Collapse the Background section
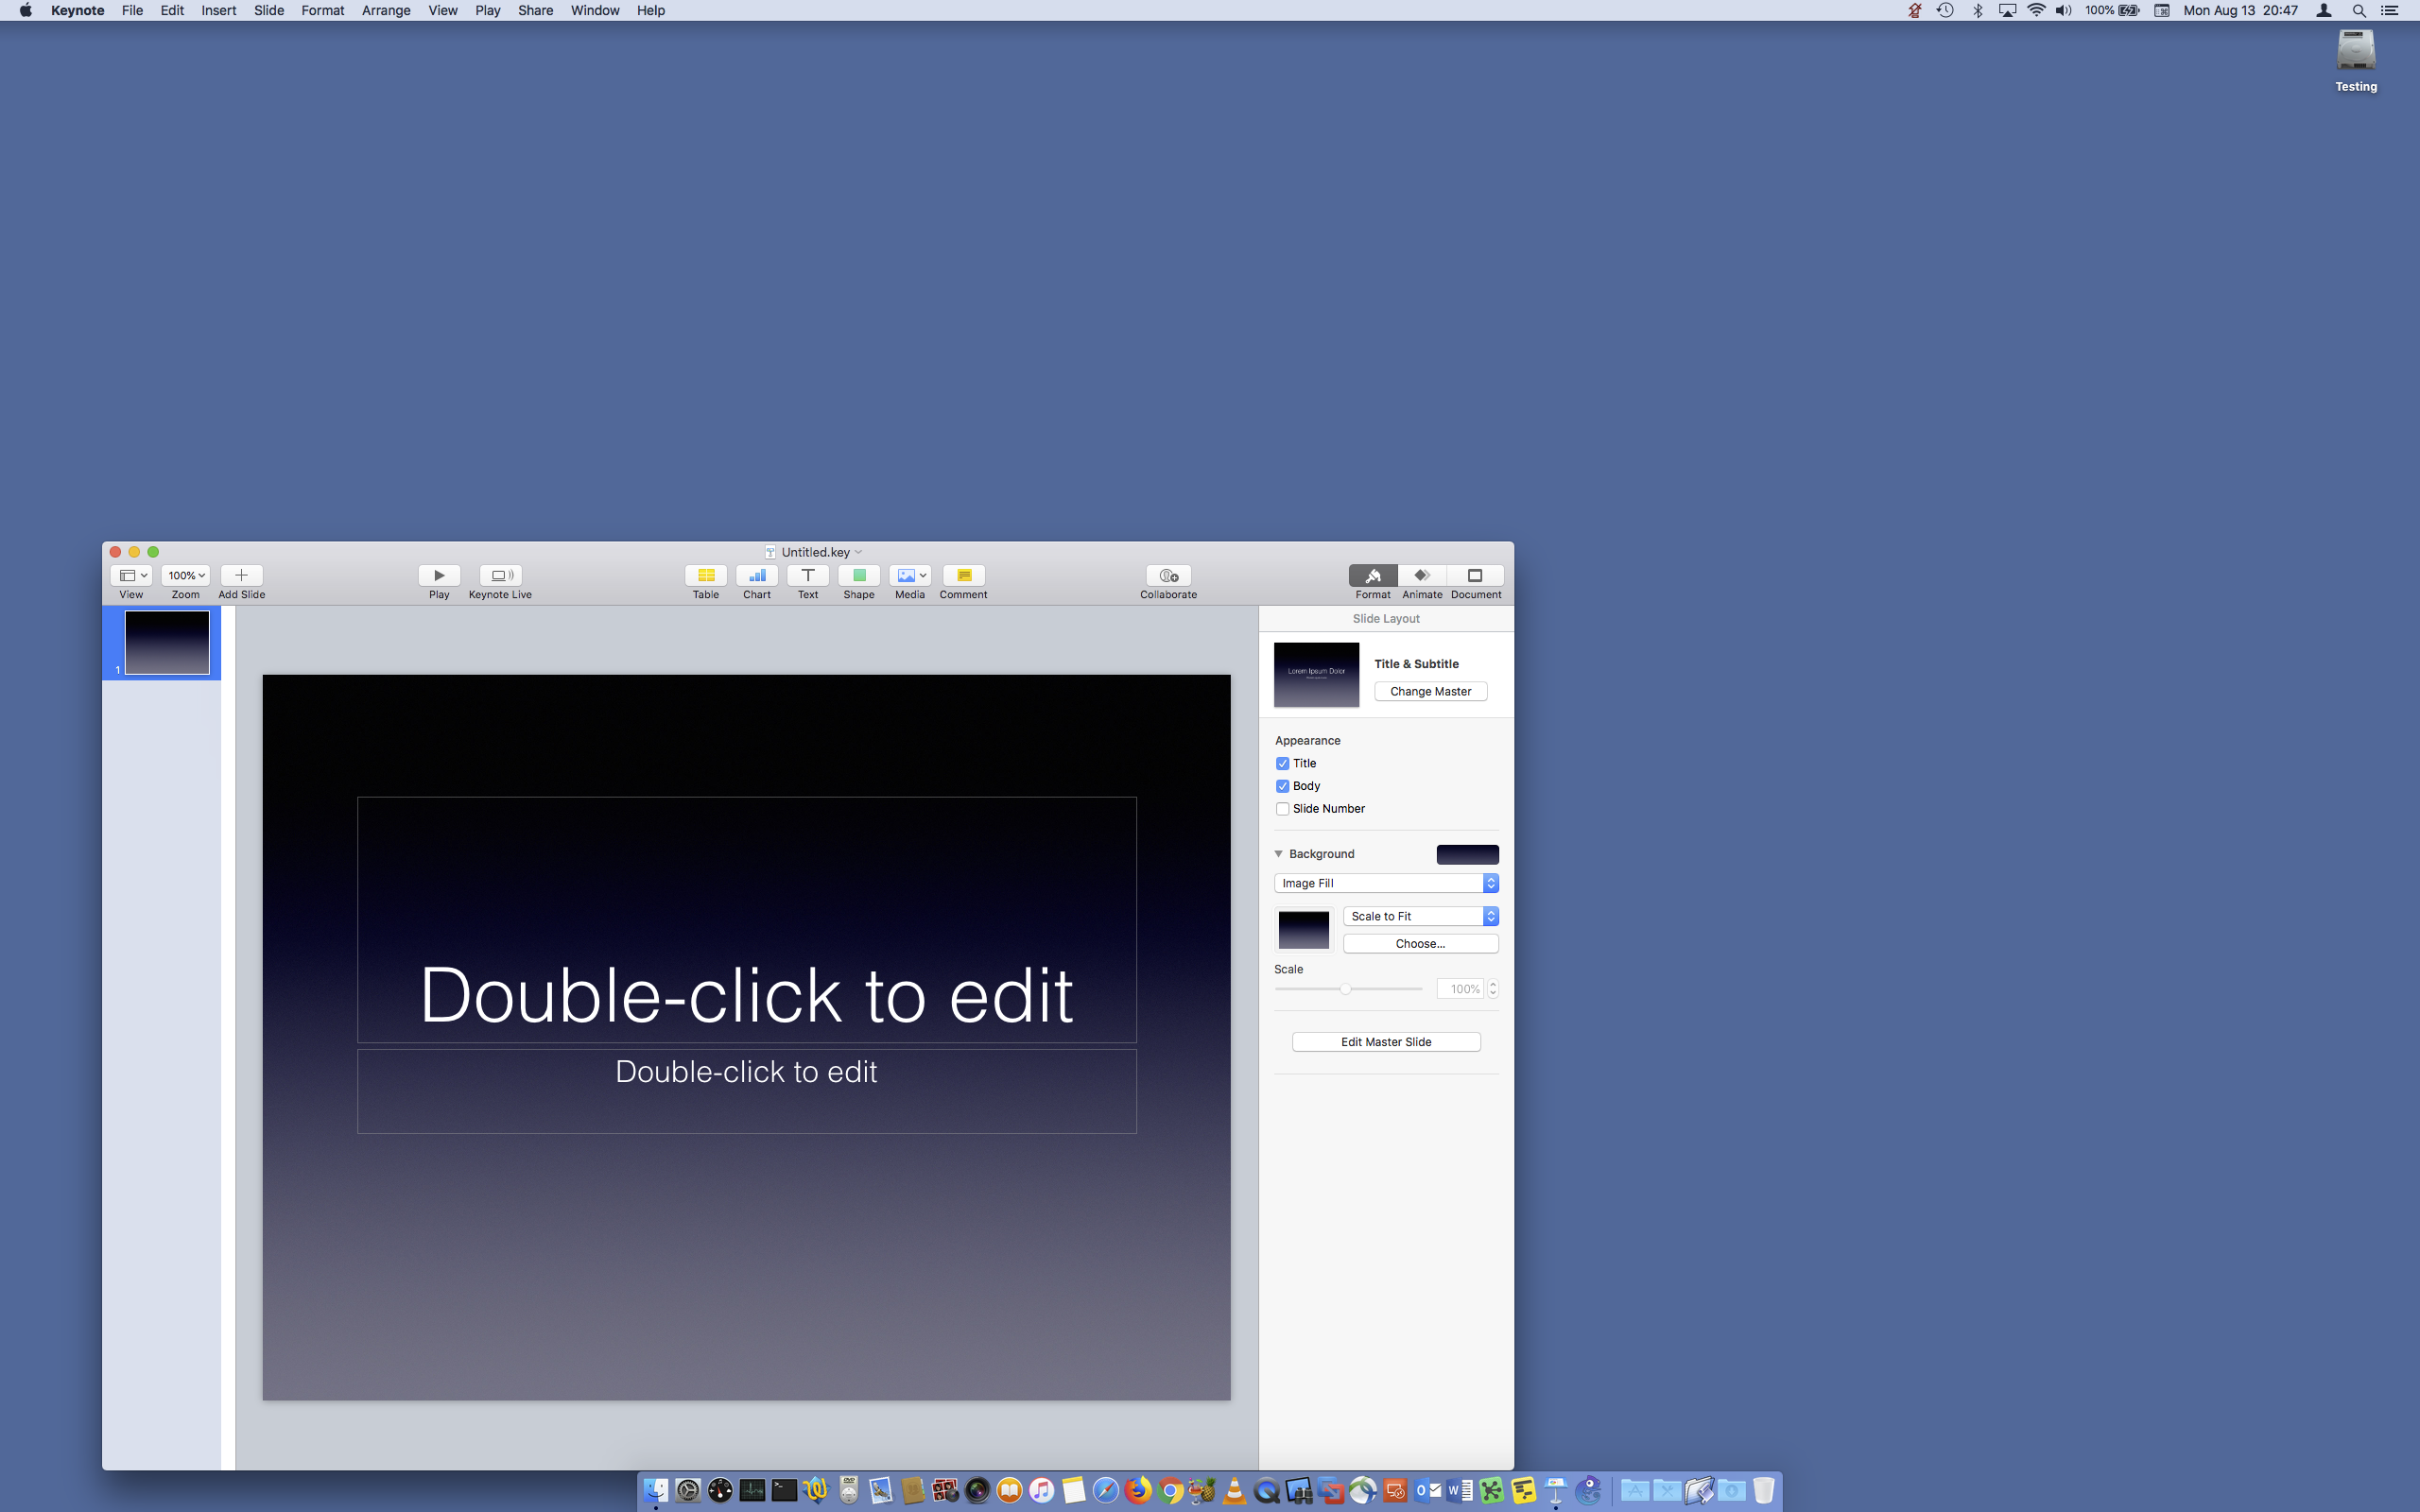Image resolution: width=2420 pixels, height=1512 pixels. pos(1278,854)
